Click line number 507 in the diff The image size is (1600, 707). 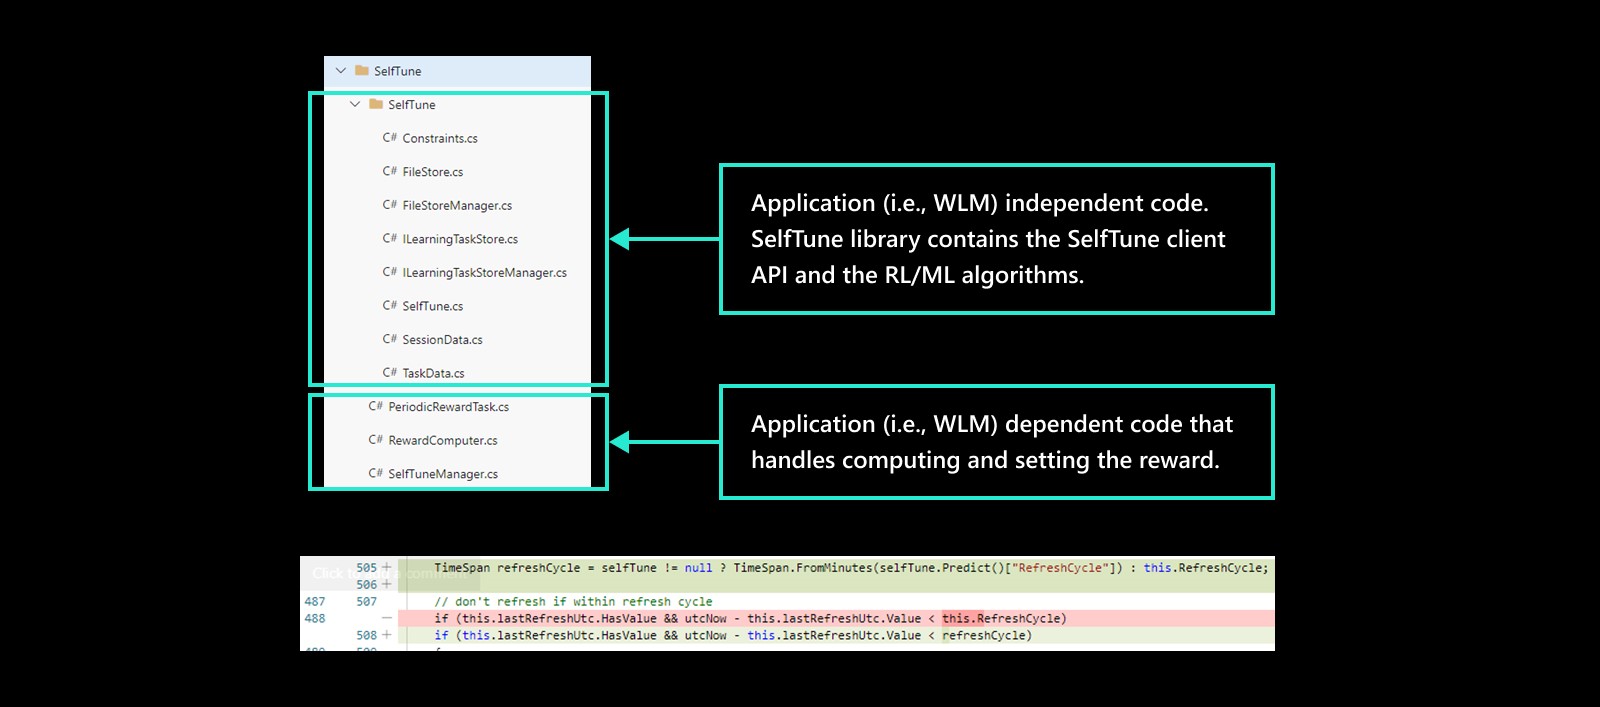point(366,602)
